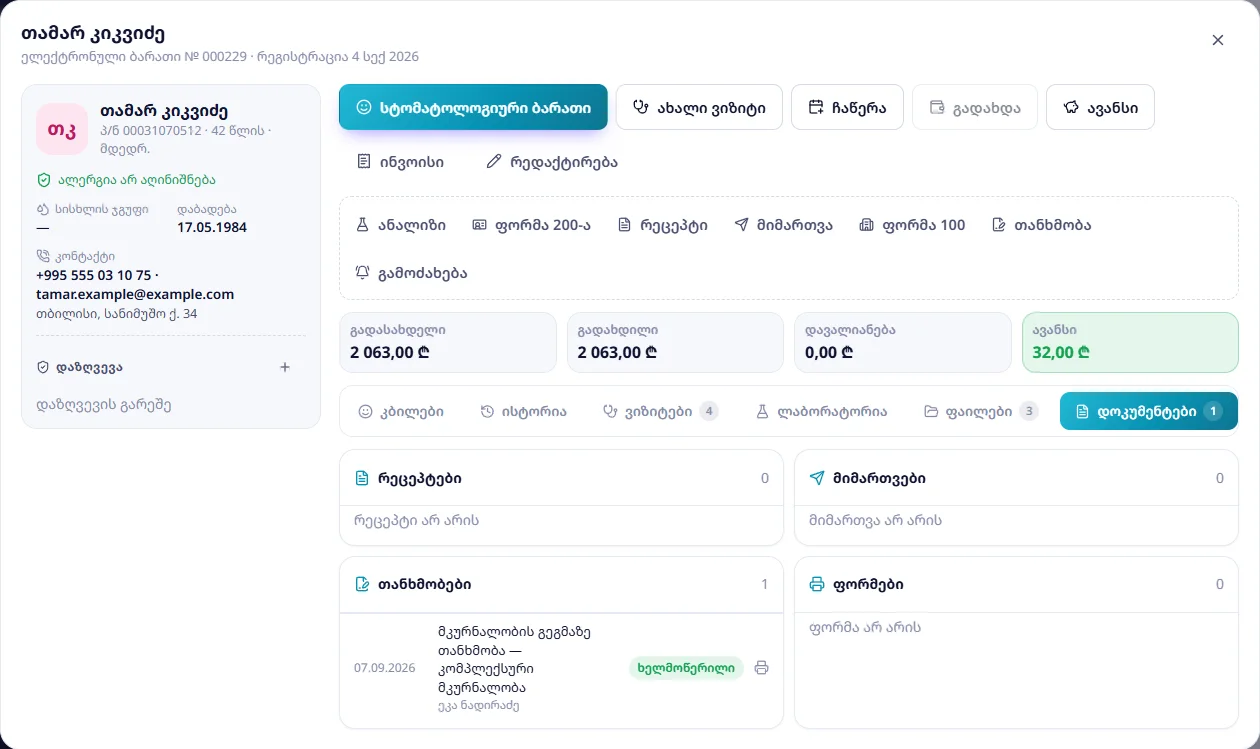
Task: Print the signed consent document
Action: 761,668
